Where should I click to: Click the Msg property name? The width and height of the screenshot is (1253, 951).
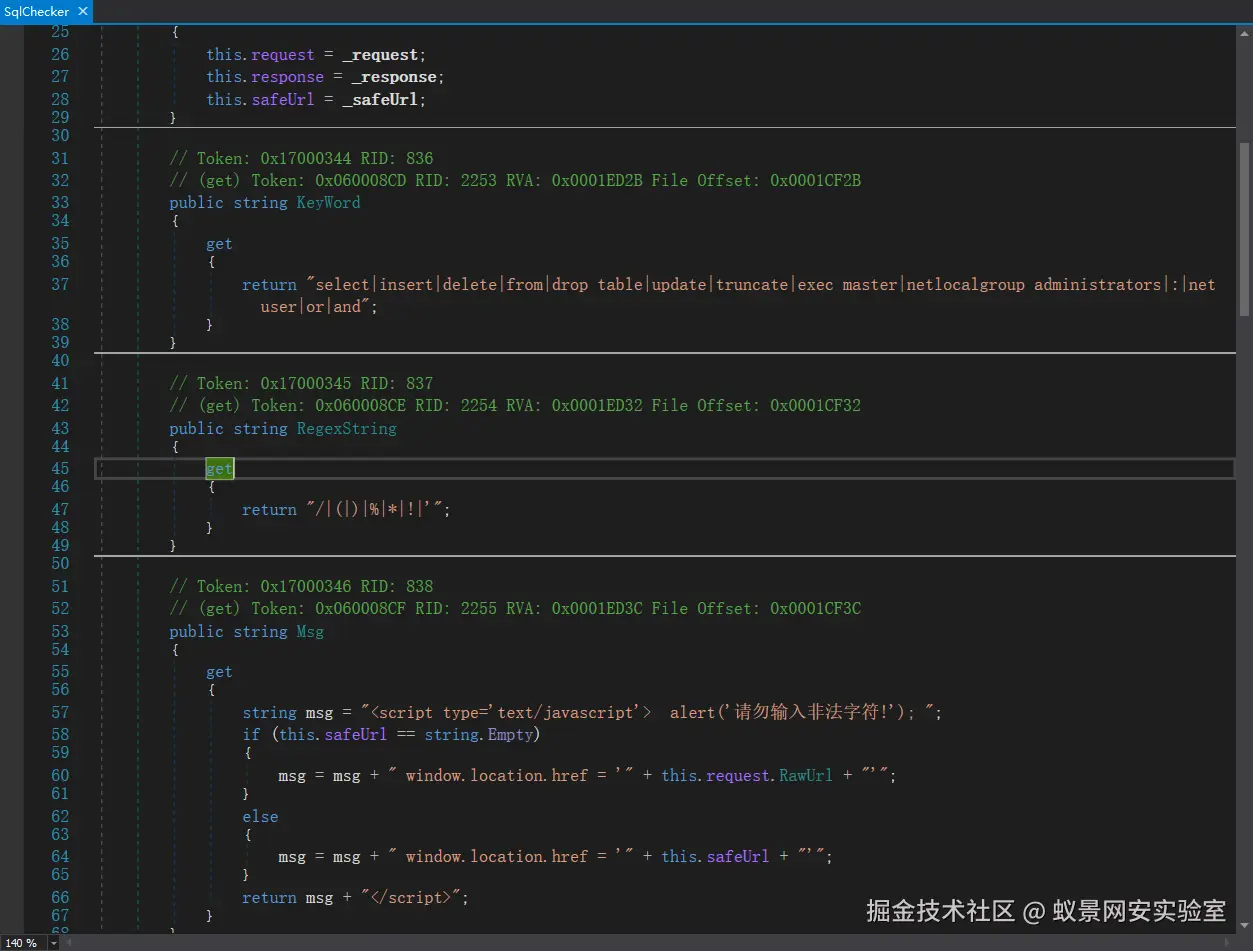[x=310, y=631]
